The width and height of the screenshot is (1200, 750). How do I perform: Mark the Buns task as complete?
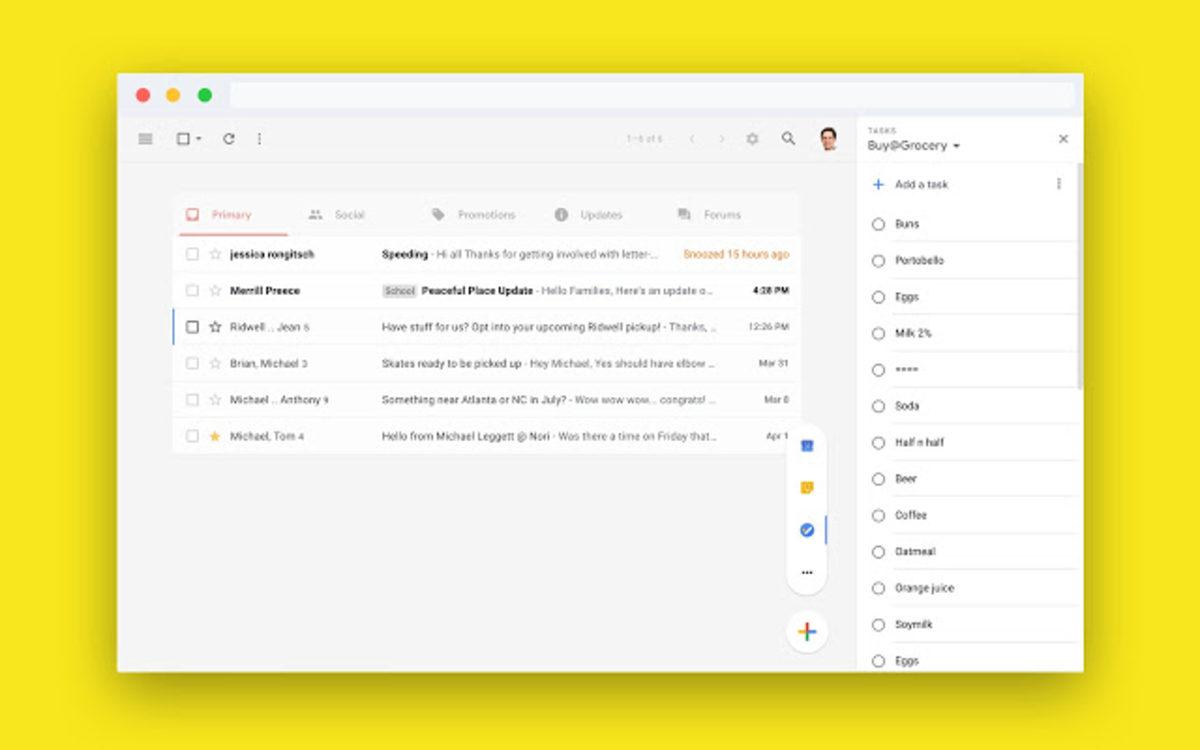(878, 224)
